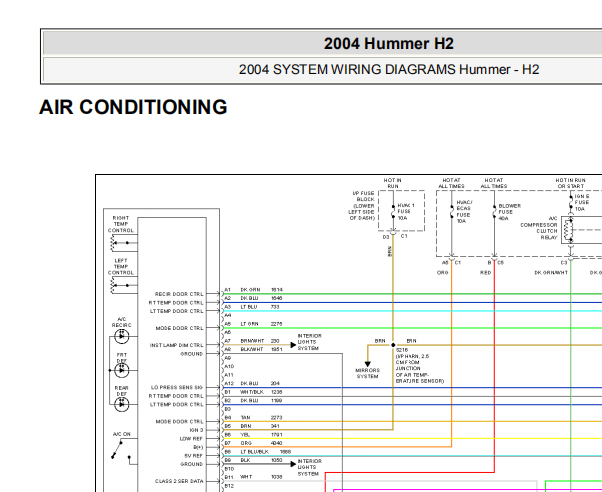
Task: Click the 'AIR CONDITIONING' heading
Action: 133,107
